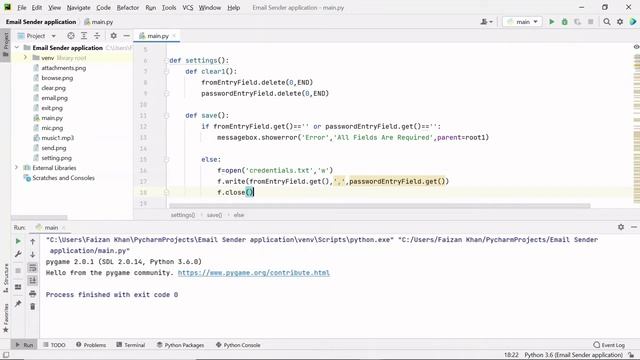Open the Terminal tool window
This screenshot has width=640, height=360.
coord(131,345)
